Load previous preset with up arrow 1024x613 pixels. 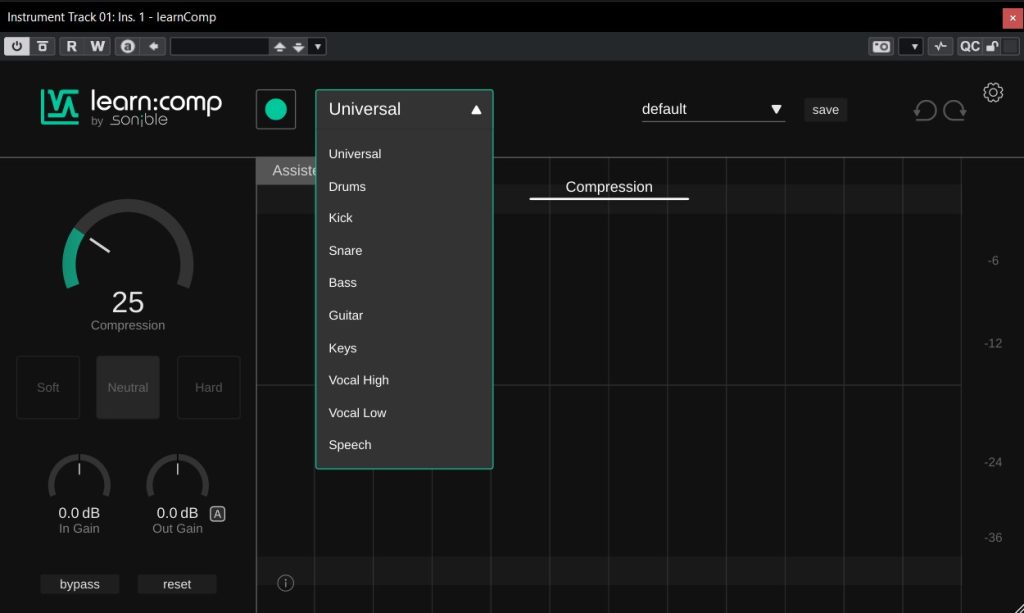280,46
